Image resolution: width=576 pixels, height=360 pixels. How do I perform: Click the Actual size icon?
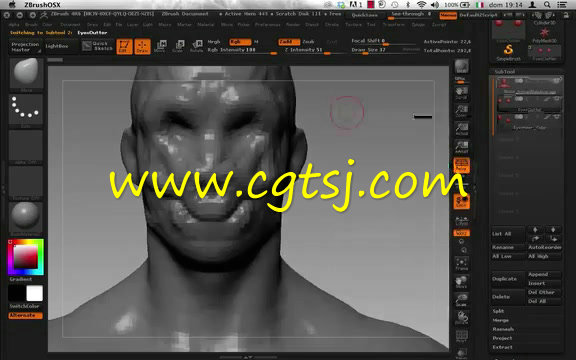(x=461, y=129)
